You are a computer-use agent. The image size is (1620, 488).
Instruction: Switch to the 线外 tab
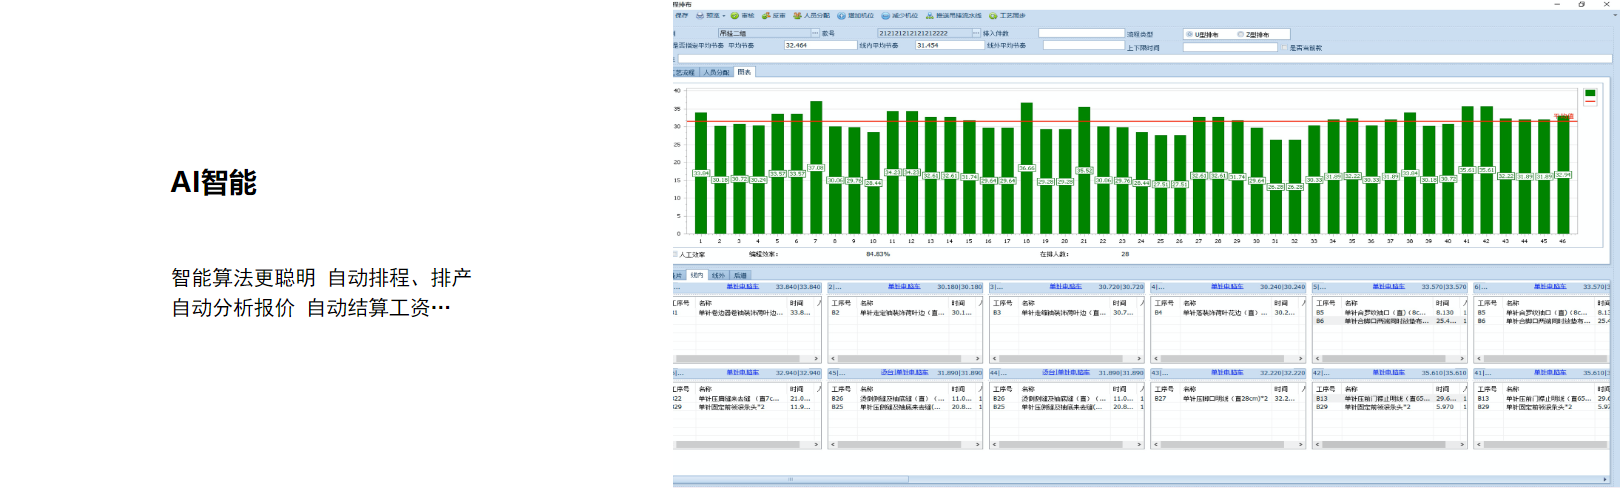click(x=718, y=275)
